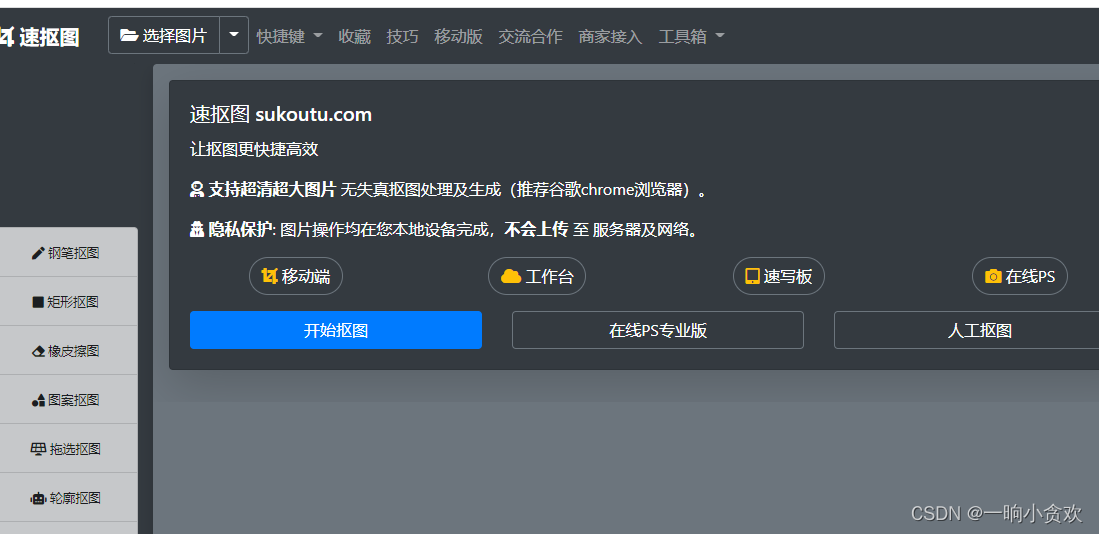Open the 在线PS camera button
1099x534 pixels.
pyautogui.click(x=1020, y=276)
